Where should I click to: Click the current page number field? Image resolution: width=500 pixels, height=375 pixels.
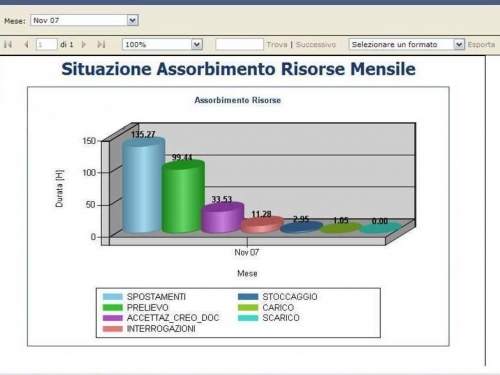tap(47, 44)
